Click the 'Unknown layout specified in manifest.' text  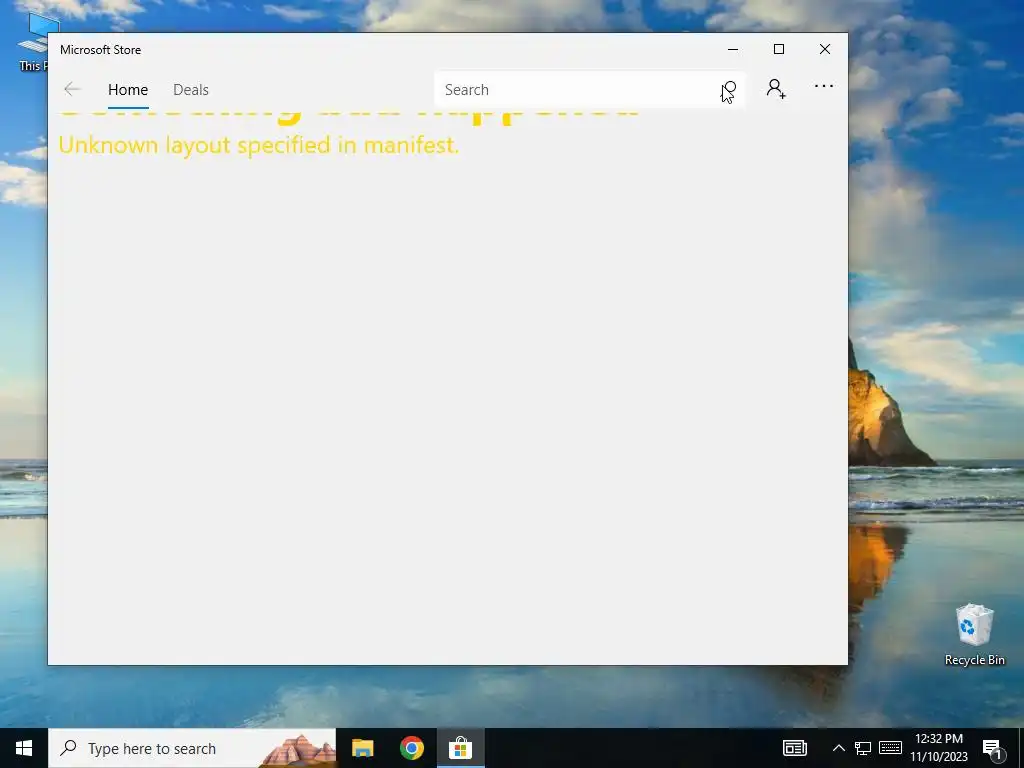259,145
